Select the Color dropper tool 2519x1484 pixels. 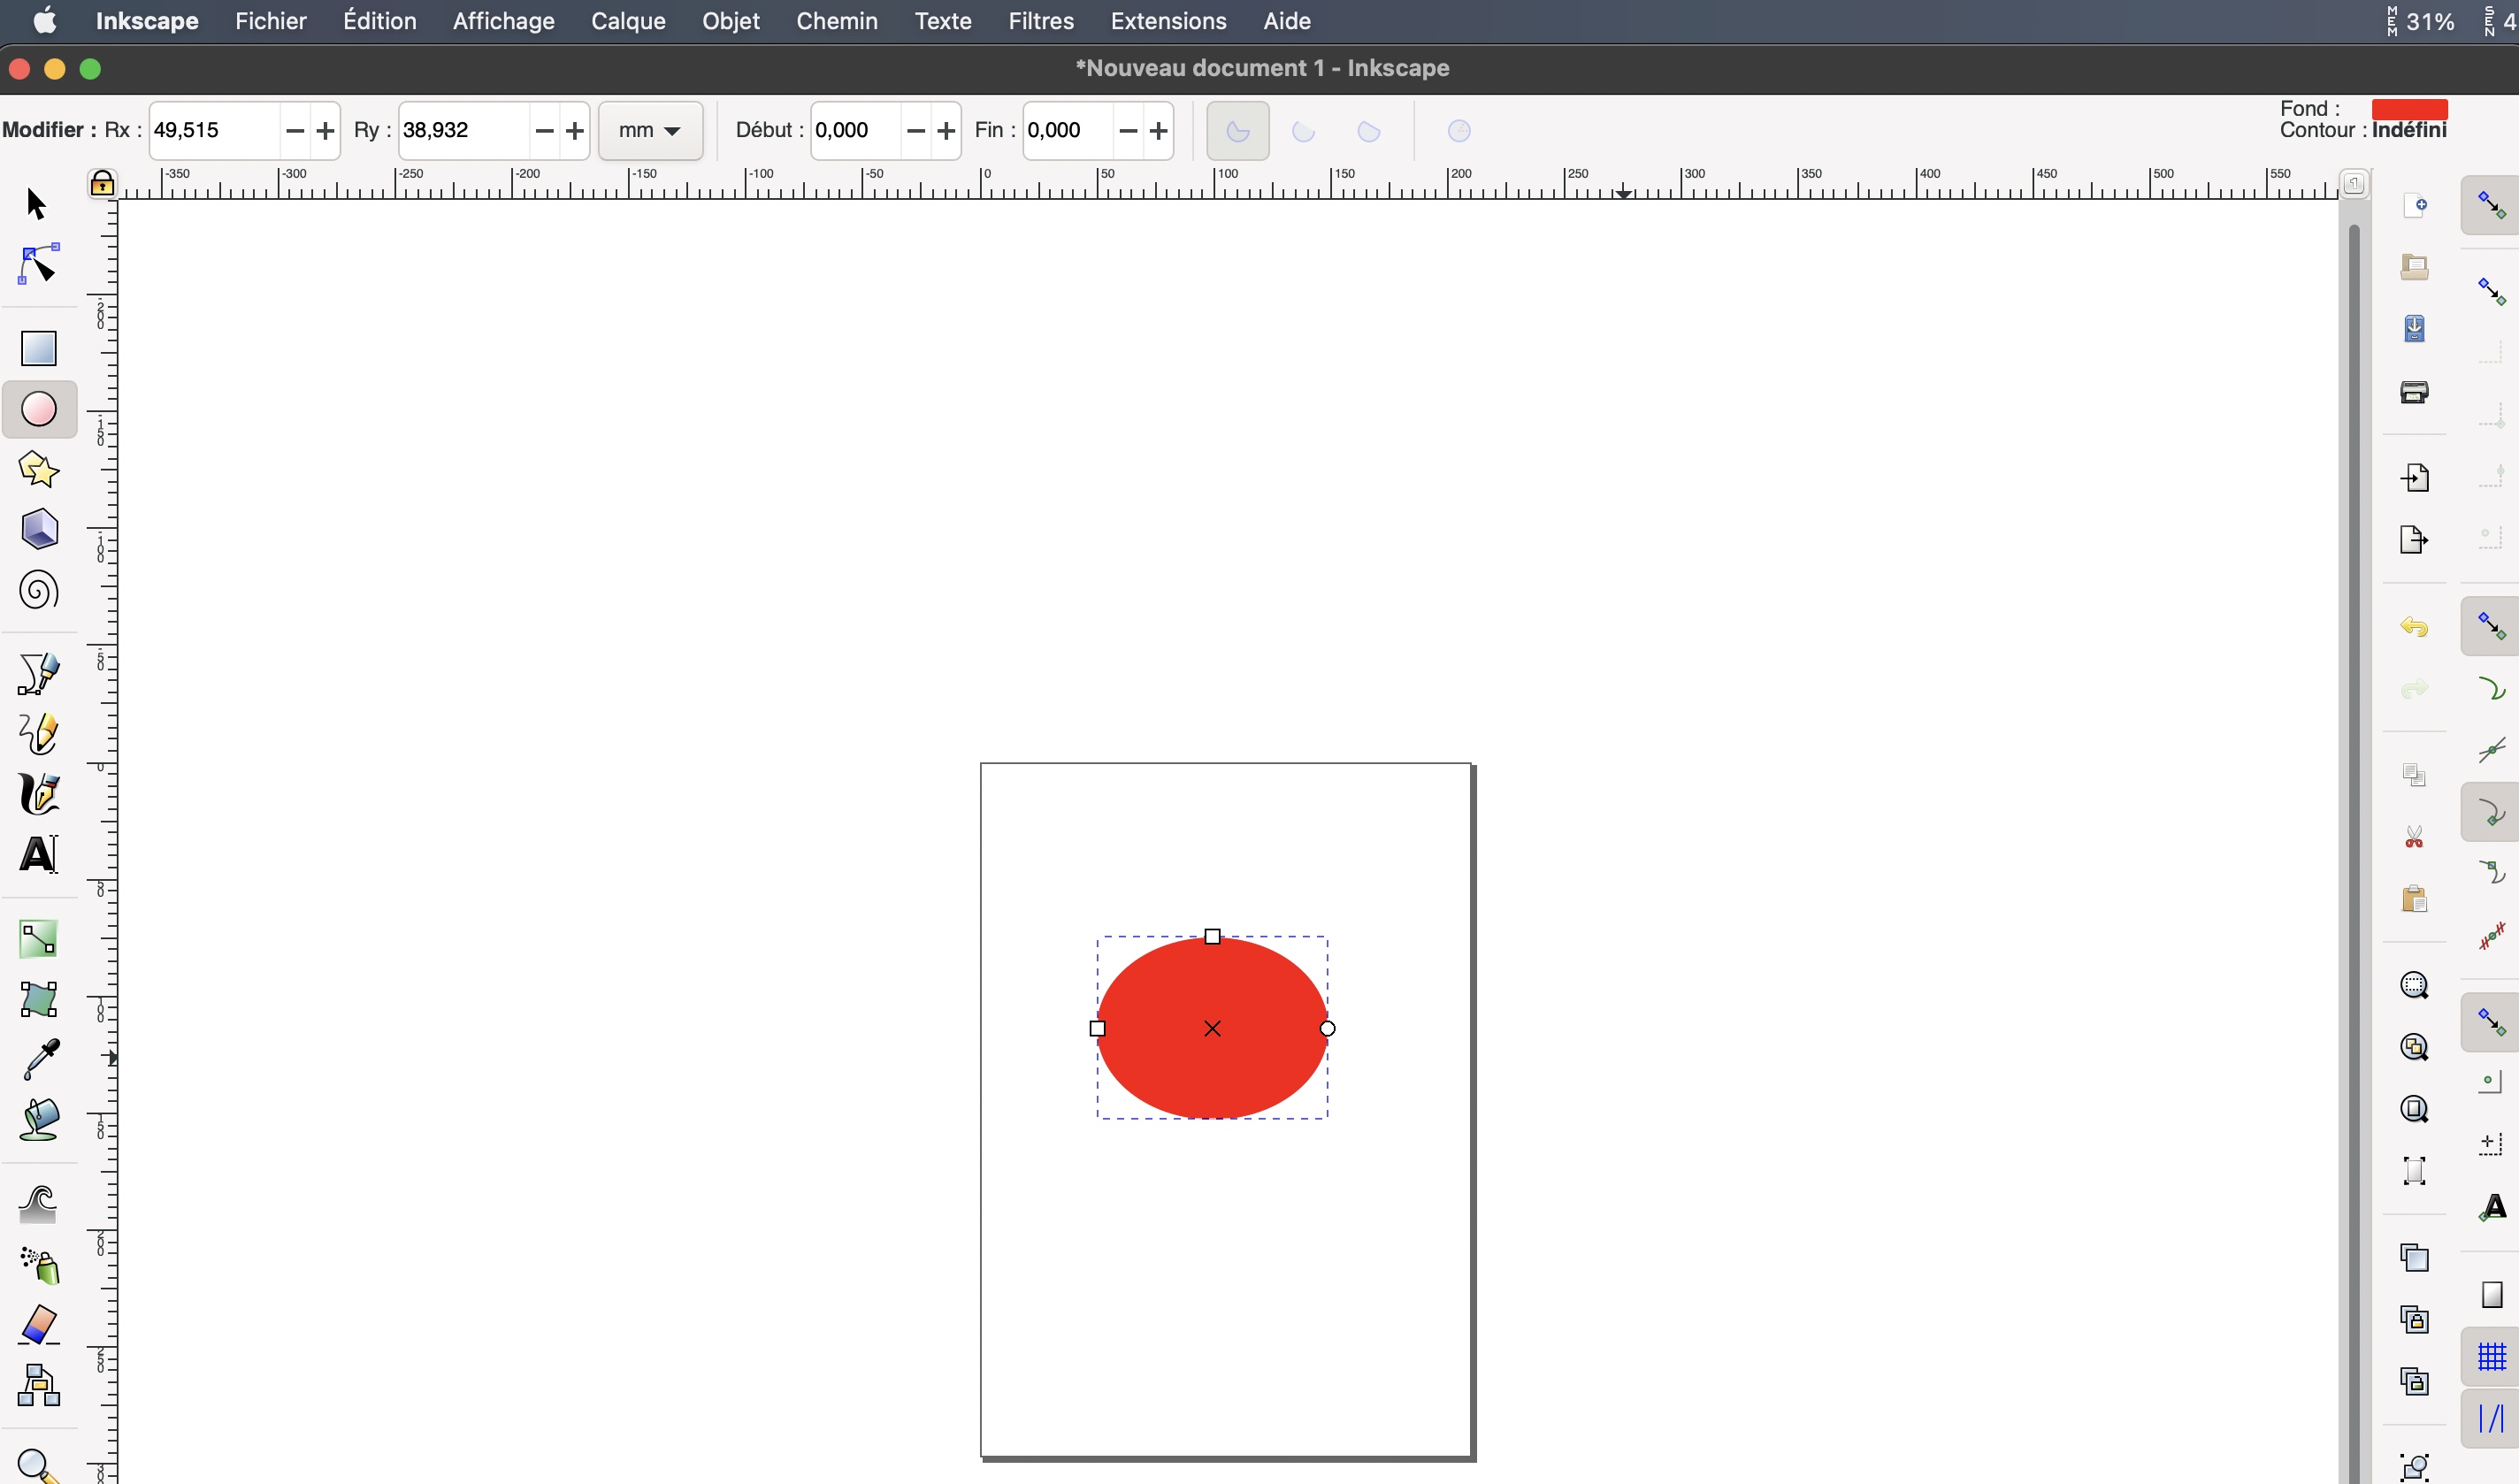click(39, 1060)
